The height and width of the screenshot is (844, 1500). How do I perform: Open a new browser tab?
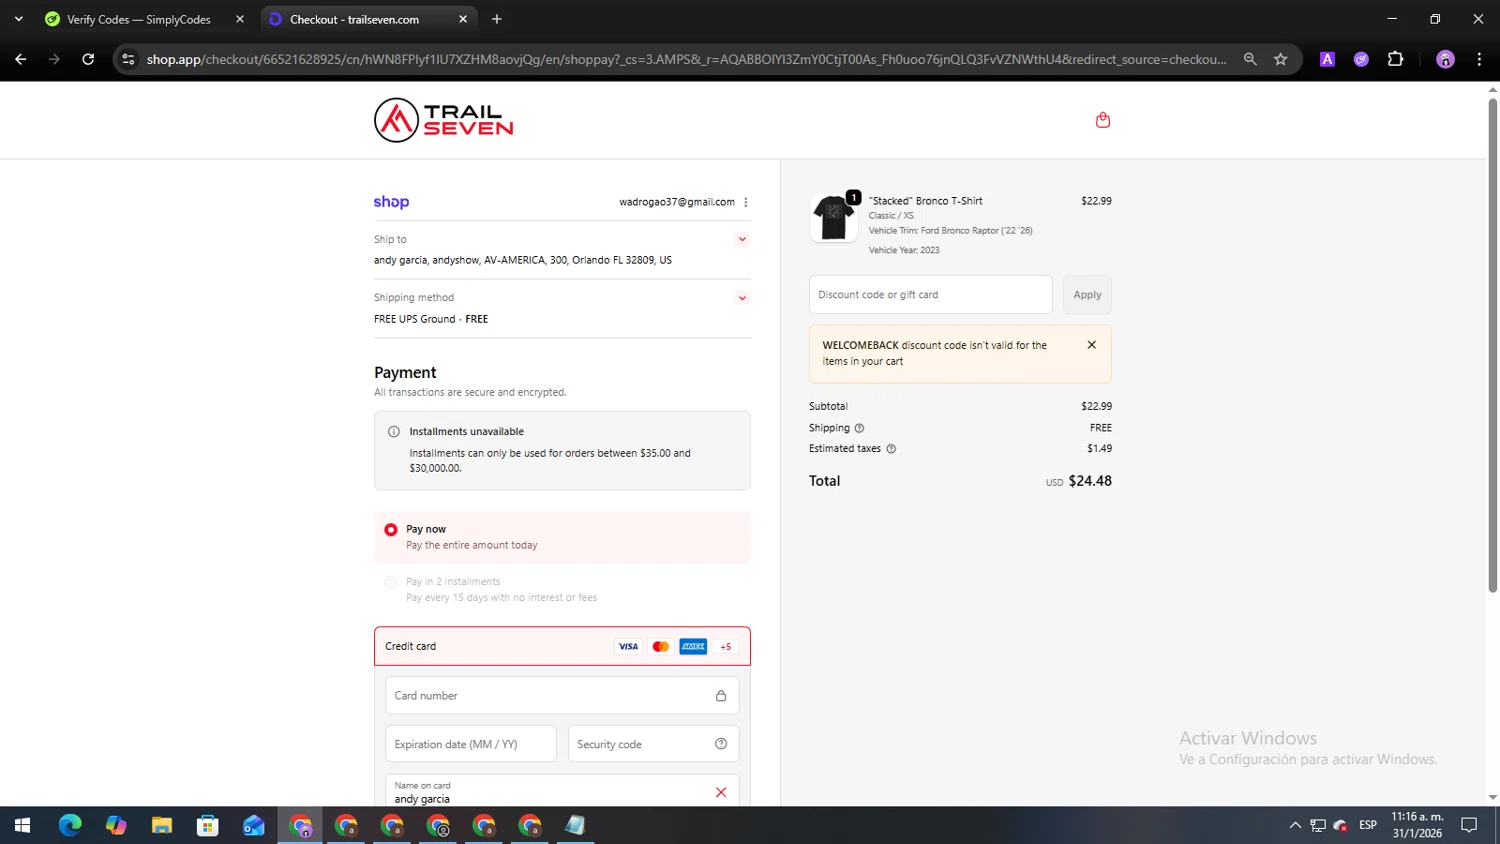point(497,19)
